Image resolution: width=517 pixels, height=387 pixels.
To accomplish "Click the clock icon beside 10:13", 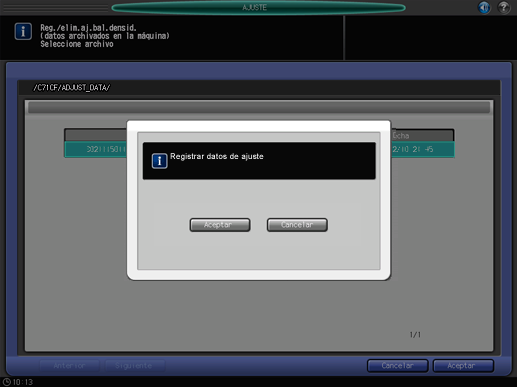I will point(7,382).
